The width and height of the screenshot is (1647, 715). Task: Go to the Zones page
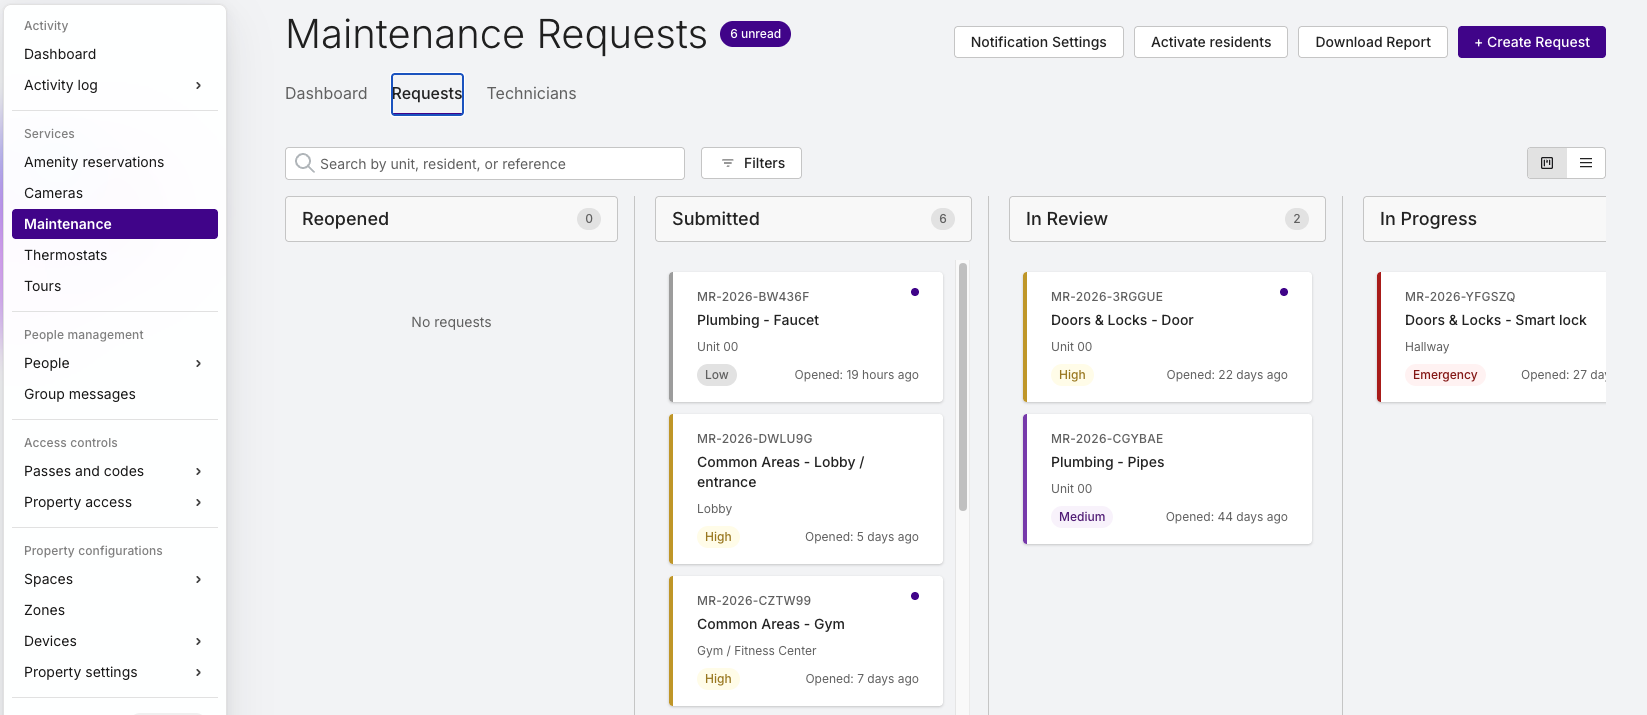(x=115, y=610)
